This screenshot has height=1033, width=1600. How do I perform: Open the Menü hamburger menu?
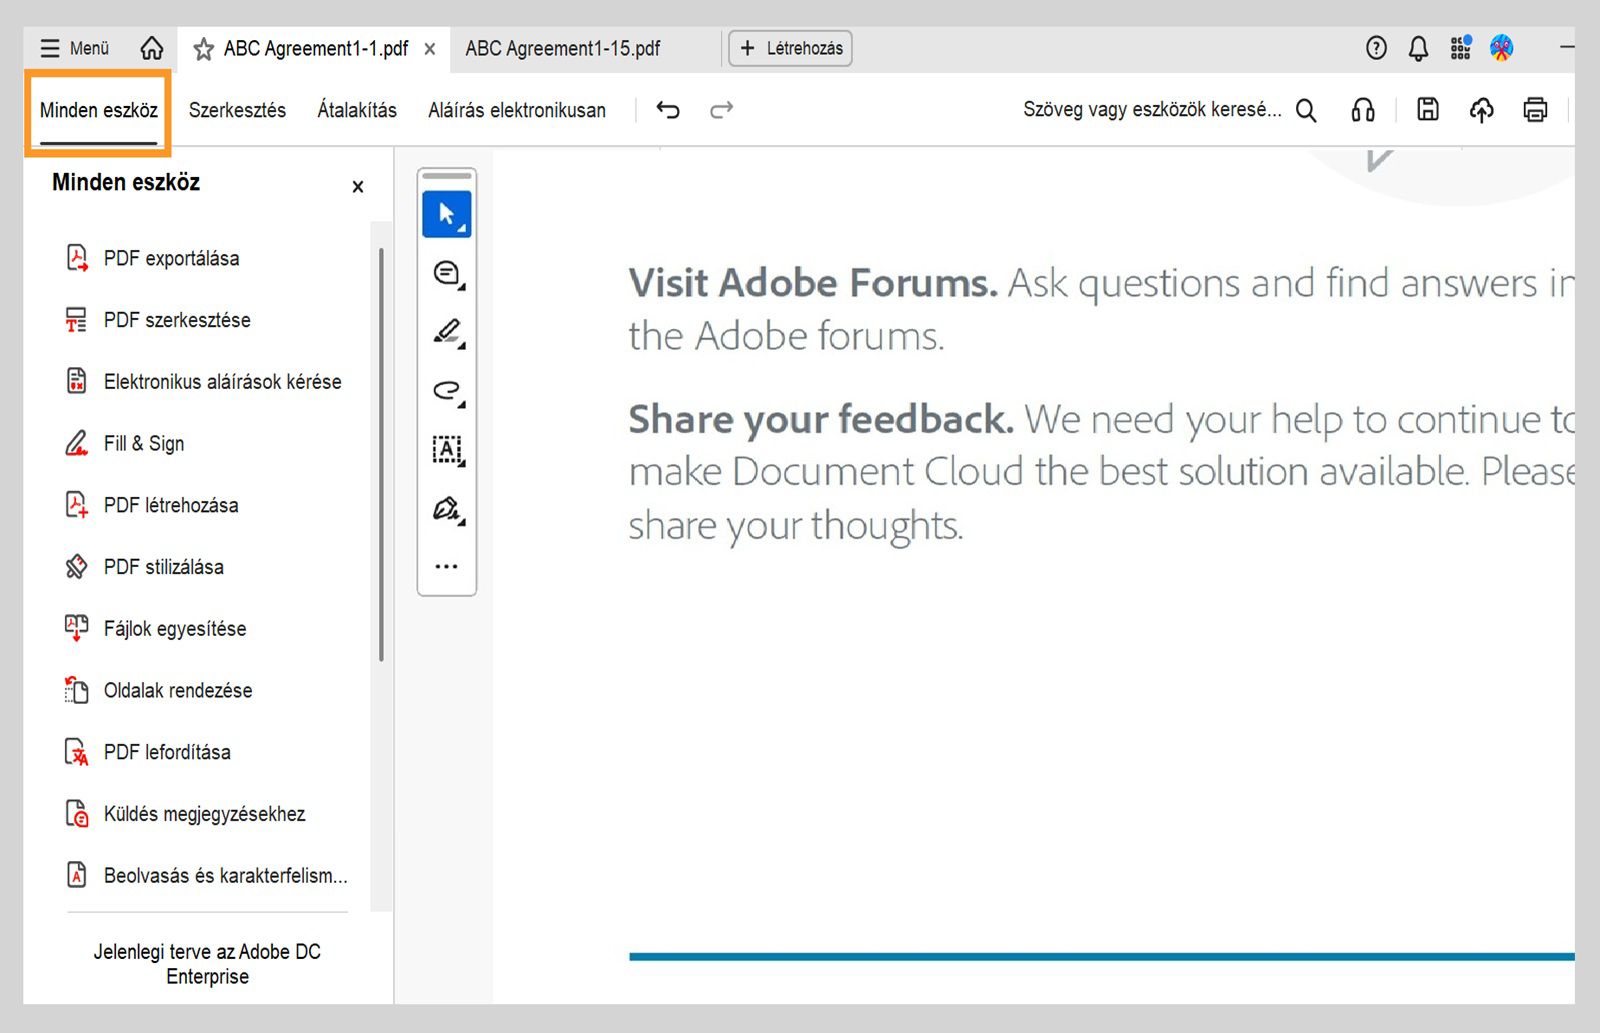click(x=74, y=48)
